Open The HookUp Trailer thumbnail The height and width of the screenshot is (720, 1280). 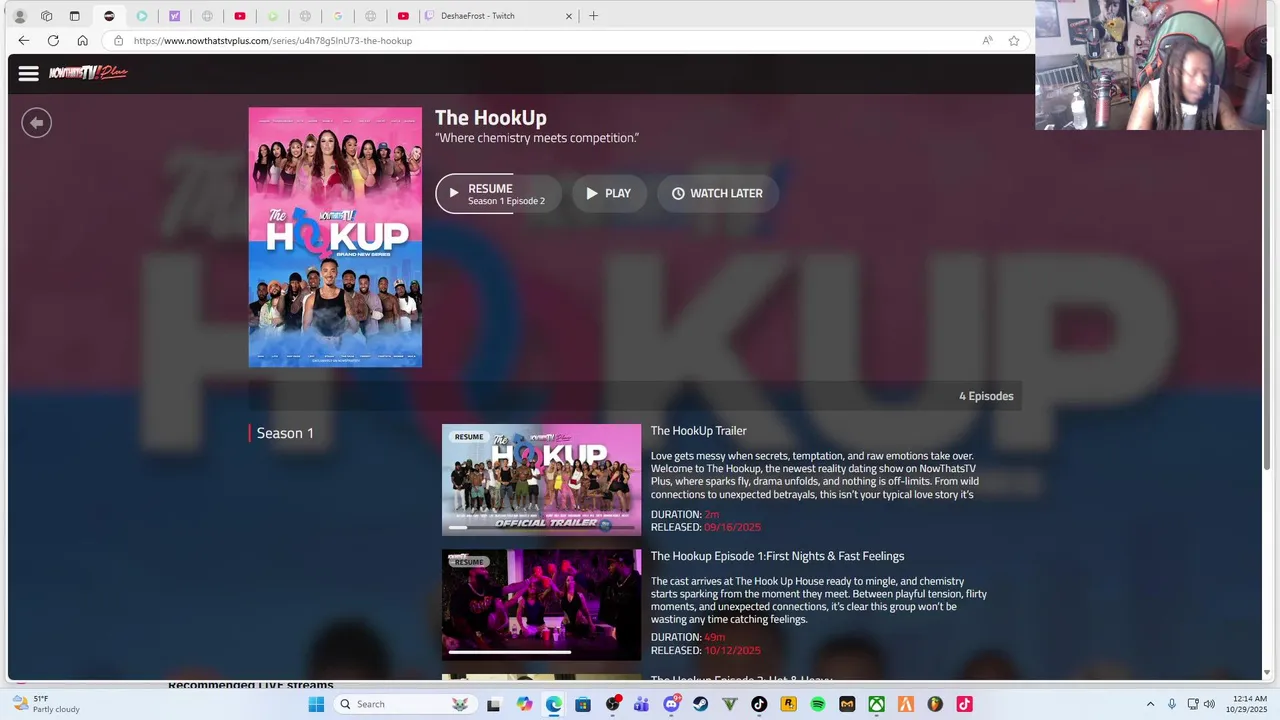[541, 480]
